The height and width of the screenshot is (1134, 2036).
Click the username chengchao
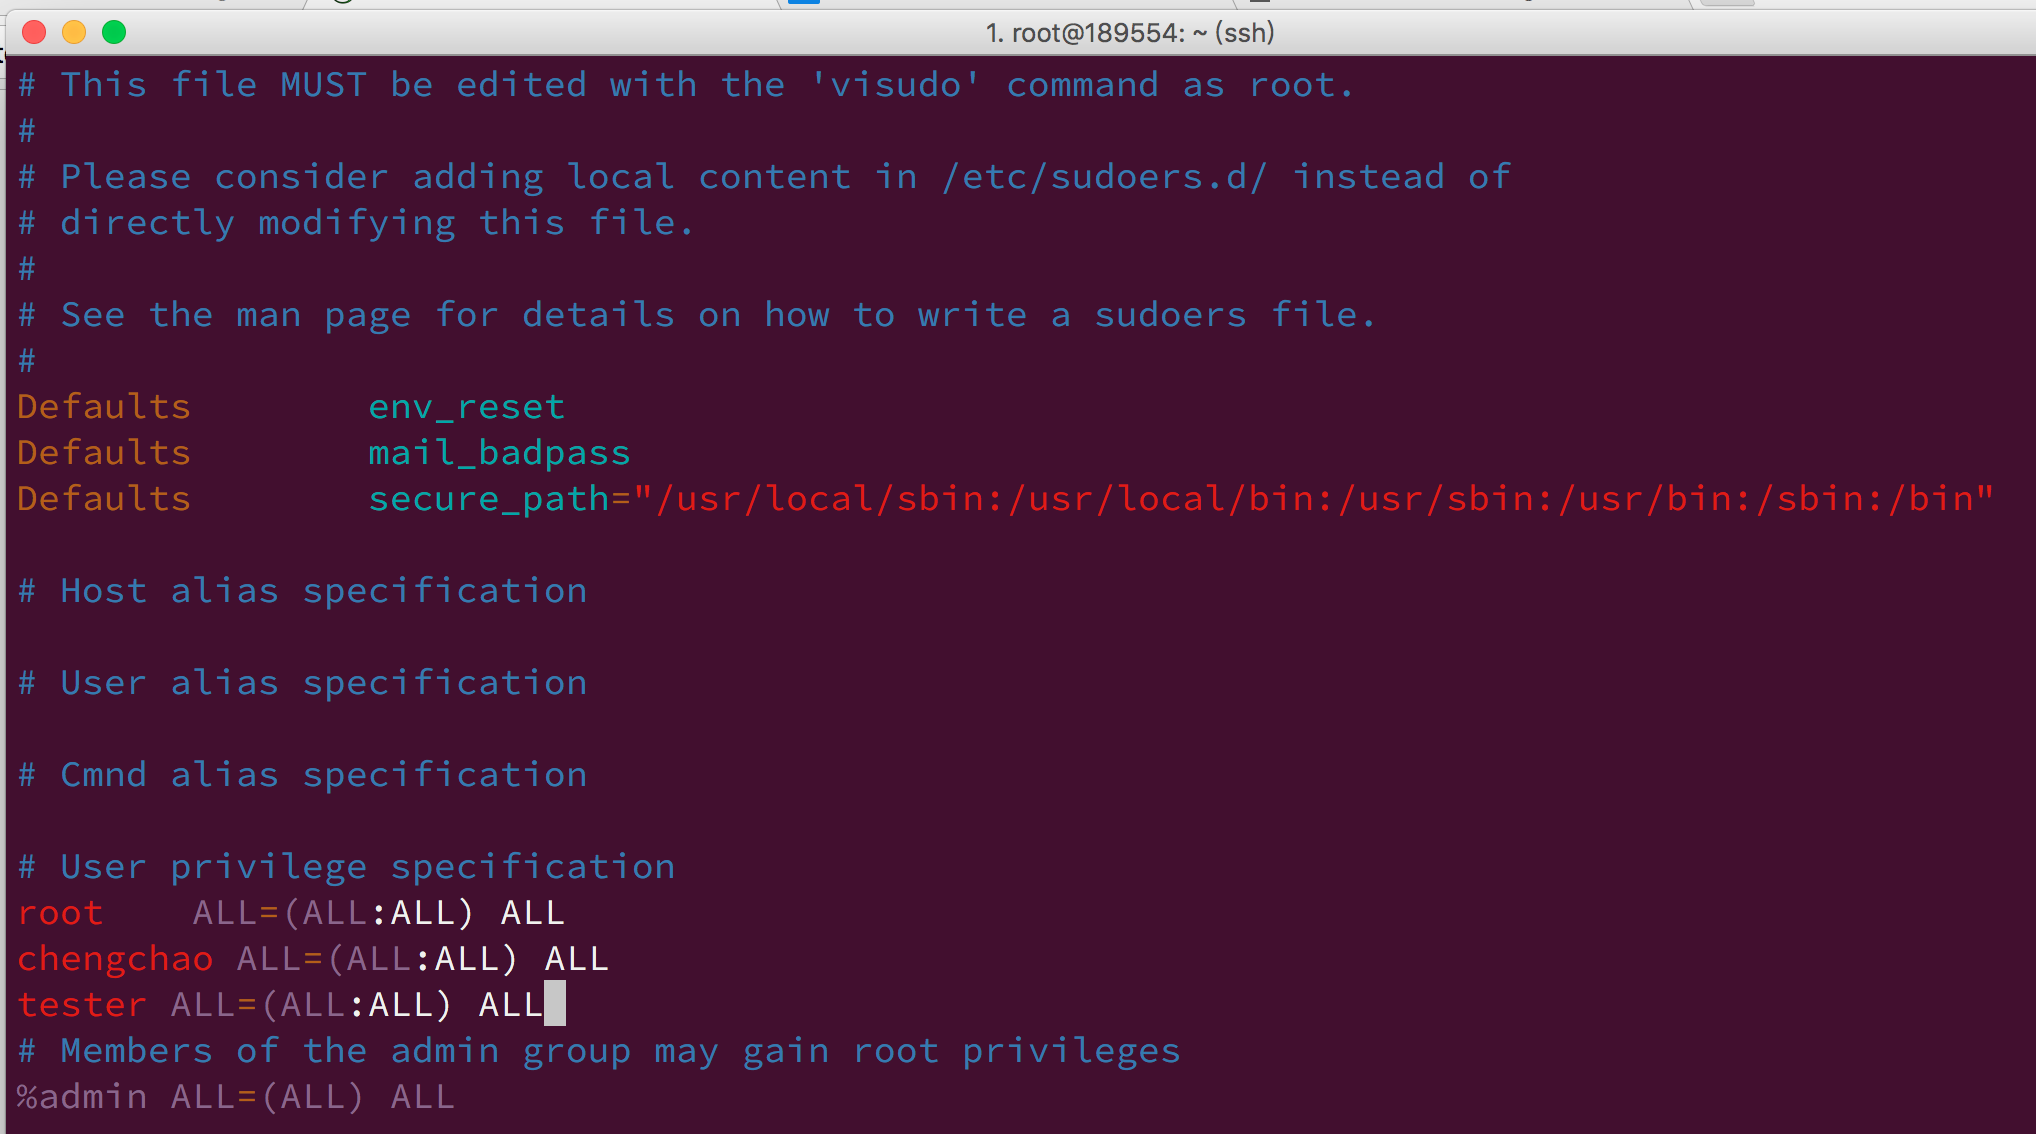pos(116,960)
